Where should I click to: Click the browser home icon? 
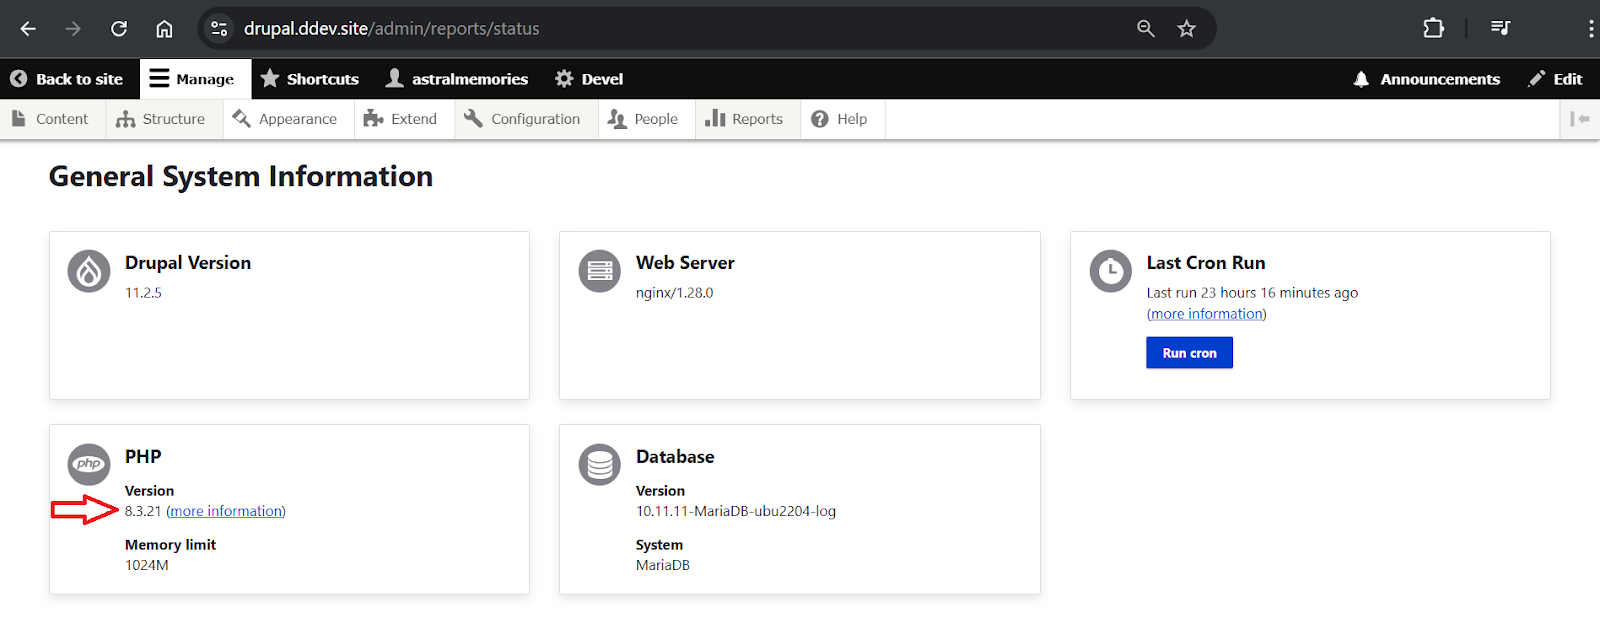[164, 29]
